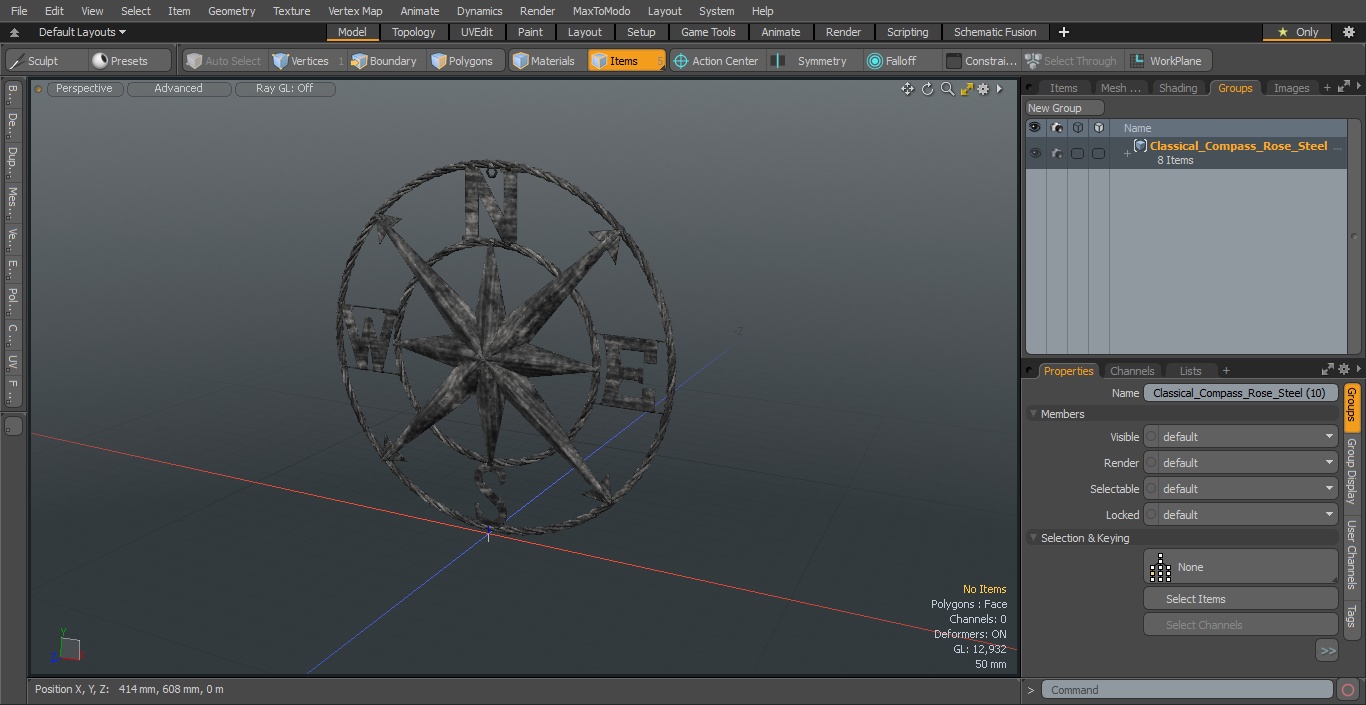This screenshot has width=1366, height=705.
Task: Click the Command input field
Action: [x=1186, y=690]
